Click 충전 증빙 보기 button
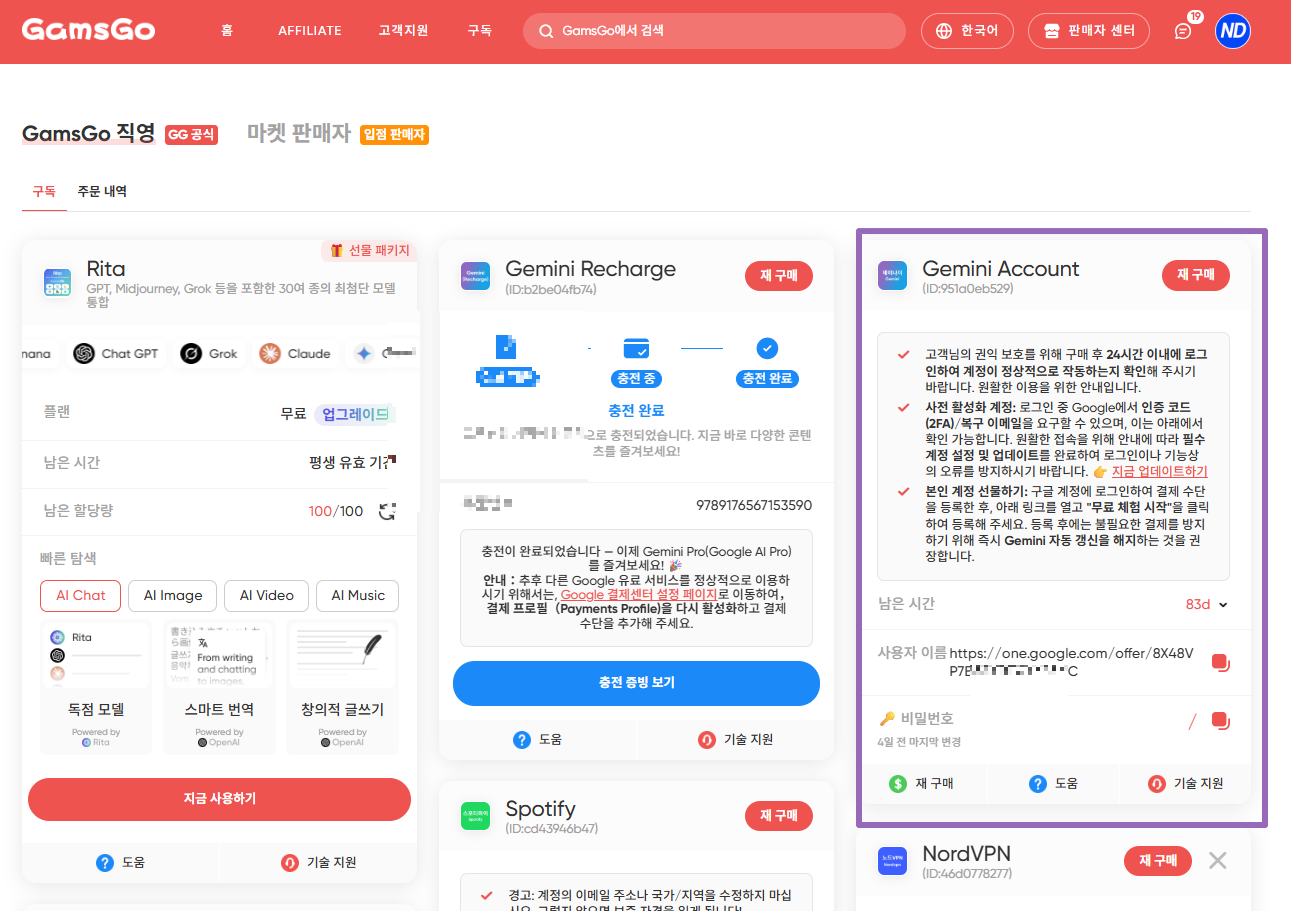 point(636,683)
